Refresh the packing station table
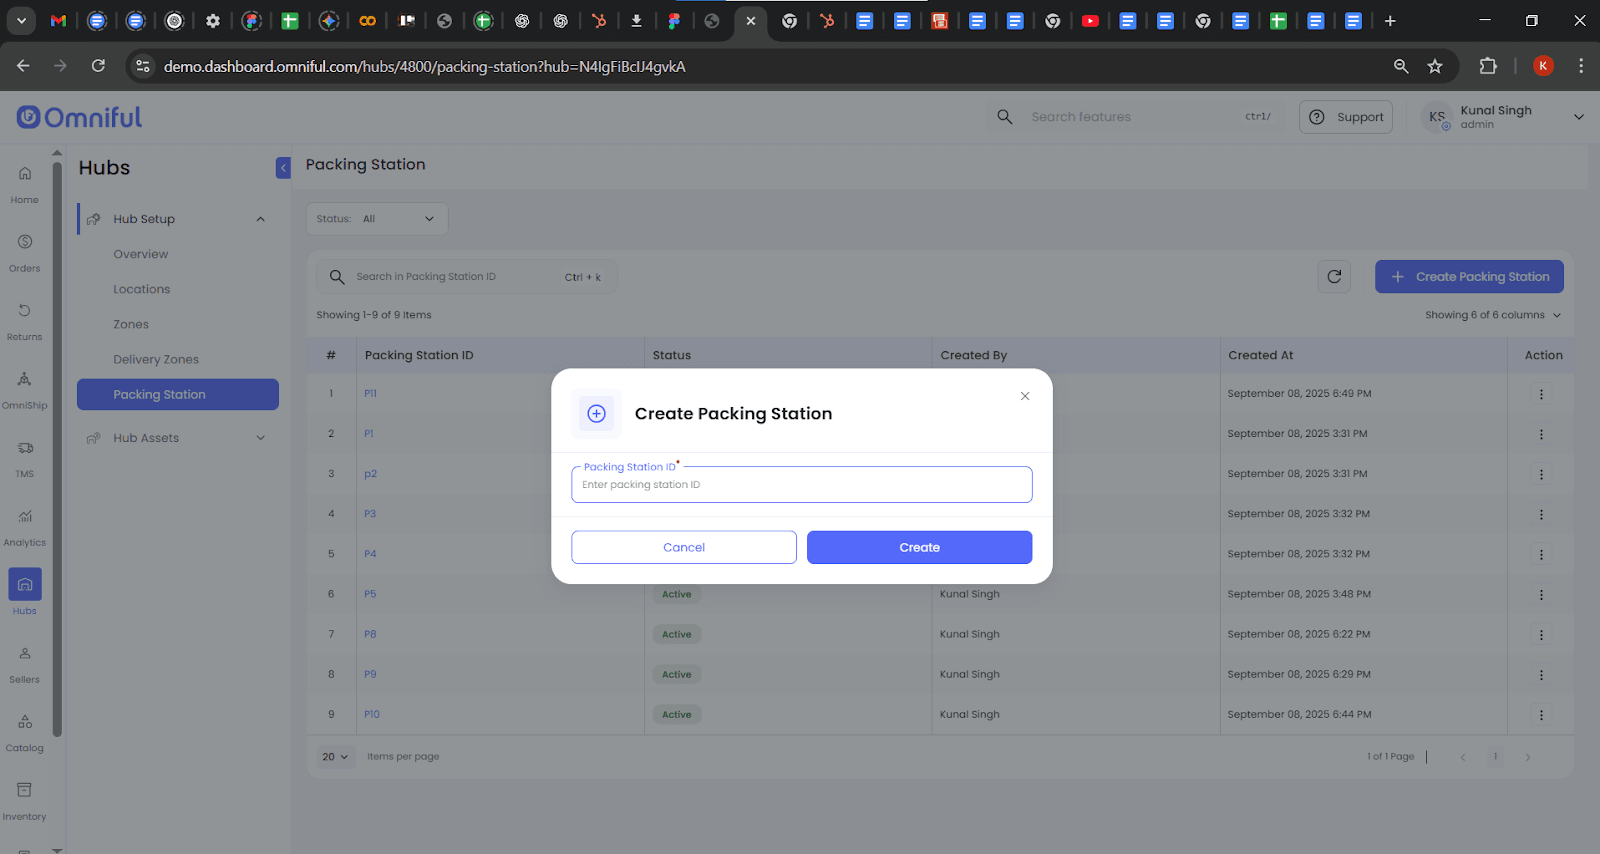This screenshot has height=854, width=1600. coord(1334,277)
